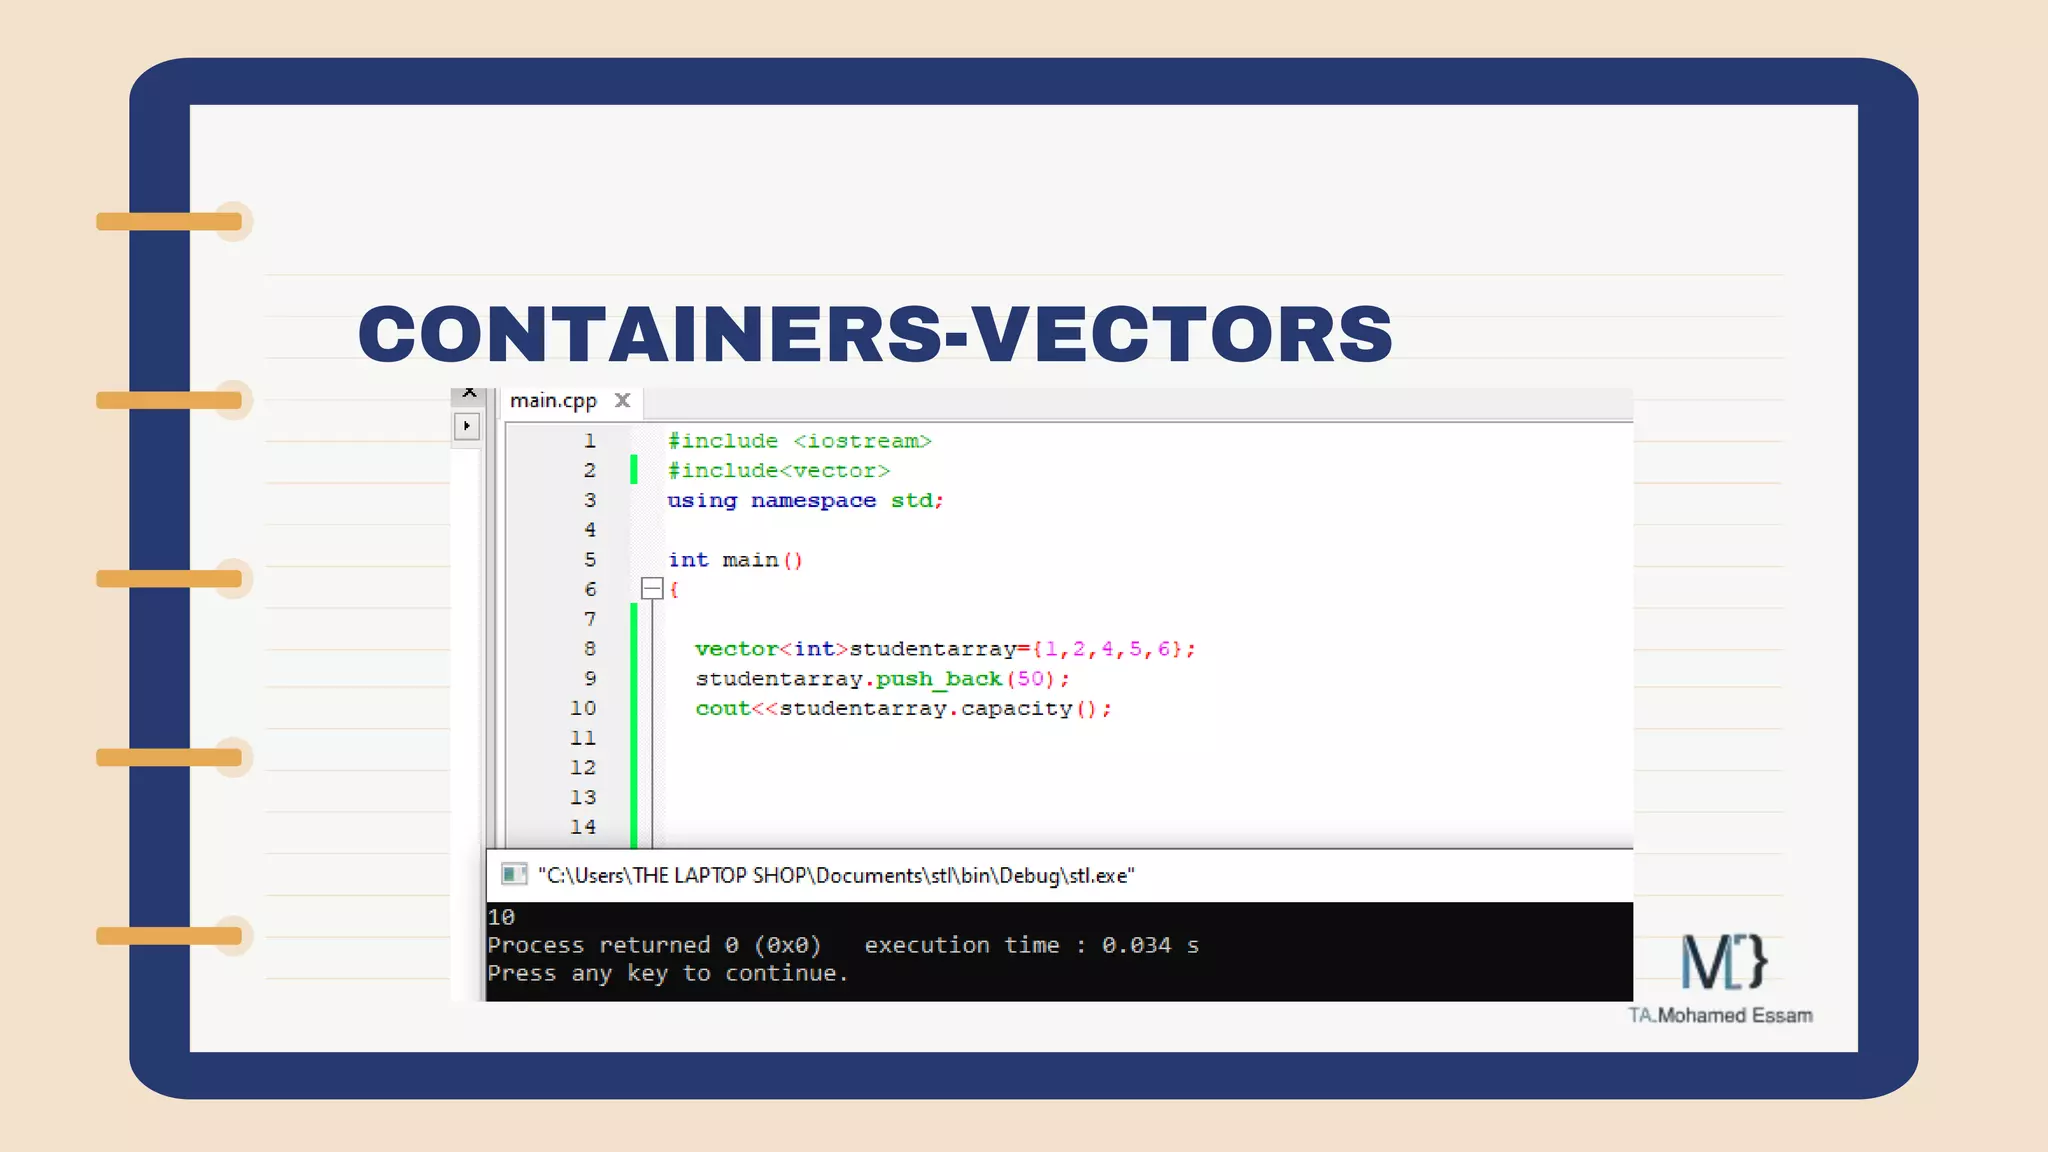Click the vector<int>studentarray declaration line
This screenshot has height=1152, width=2048.
pyautogui.click(x=945, y=649)
